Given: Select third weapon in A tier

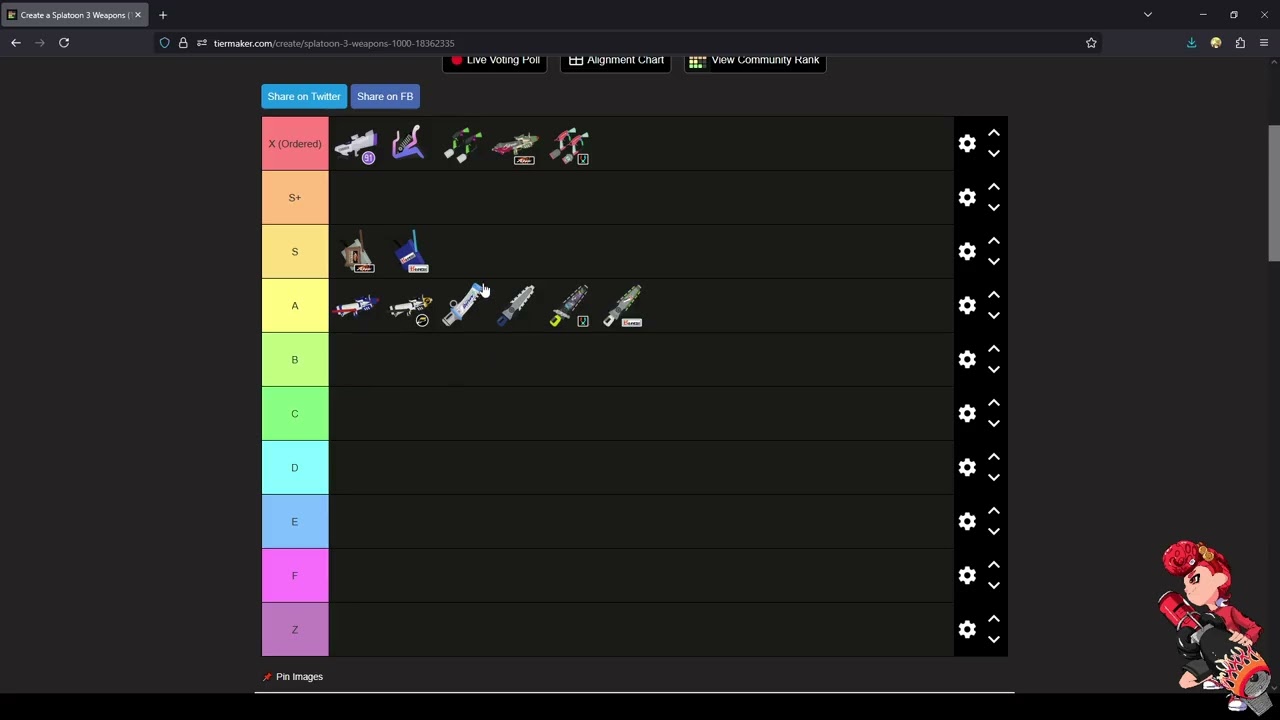Looking at the screenshot, I should tap(462, 306).
